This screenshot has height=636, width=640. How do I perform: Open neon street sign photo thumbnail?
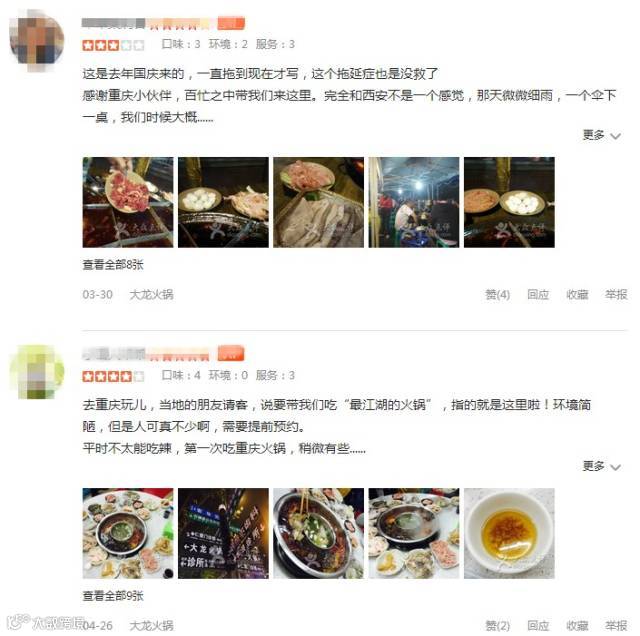(x=223, y=533)
